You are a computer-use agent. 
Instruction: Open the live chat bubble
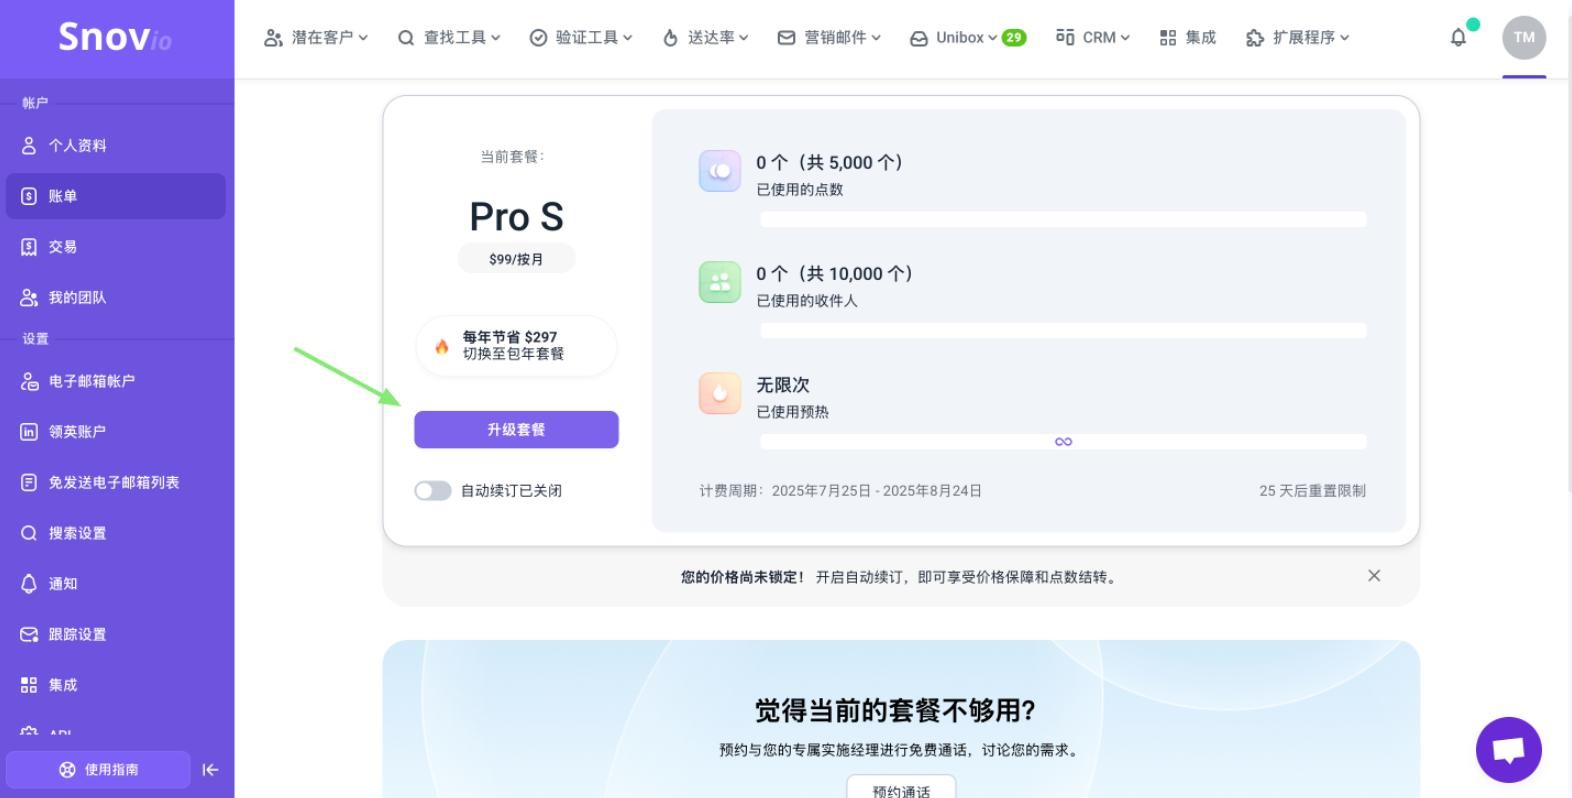pyautogui.click(x=1508, y=749)
